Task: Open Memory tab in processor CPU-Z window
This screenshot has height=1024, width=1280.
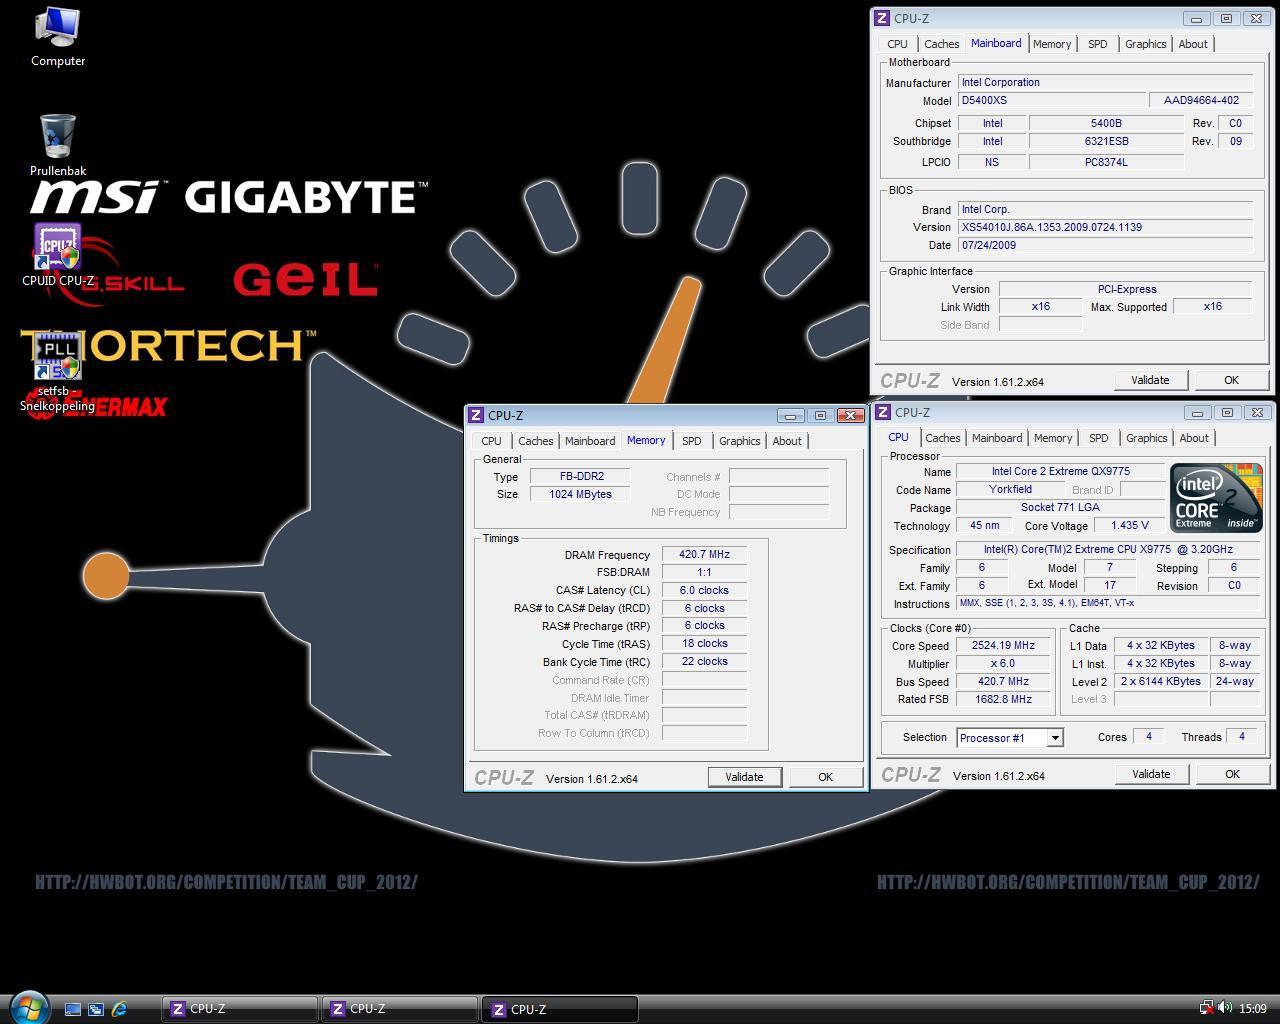Action: click(x=1053, y=438)
